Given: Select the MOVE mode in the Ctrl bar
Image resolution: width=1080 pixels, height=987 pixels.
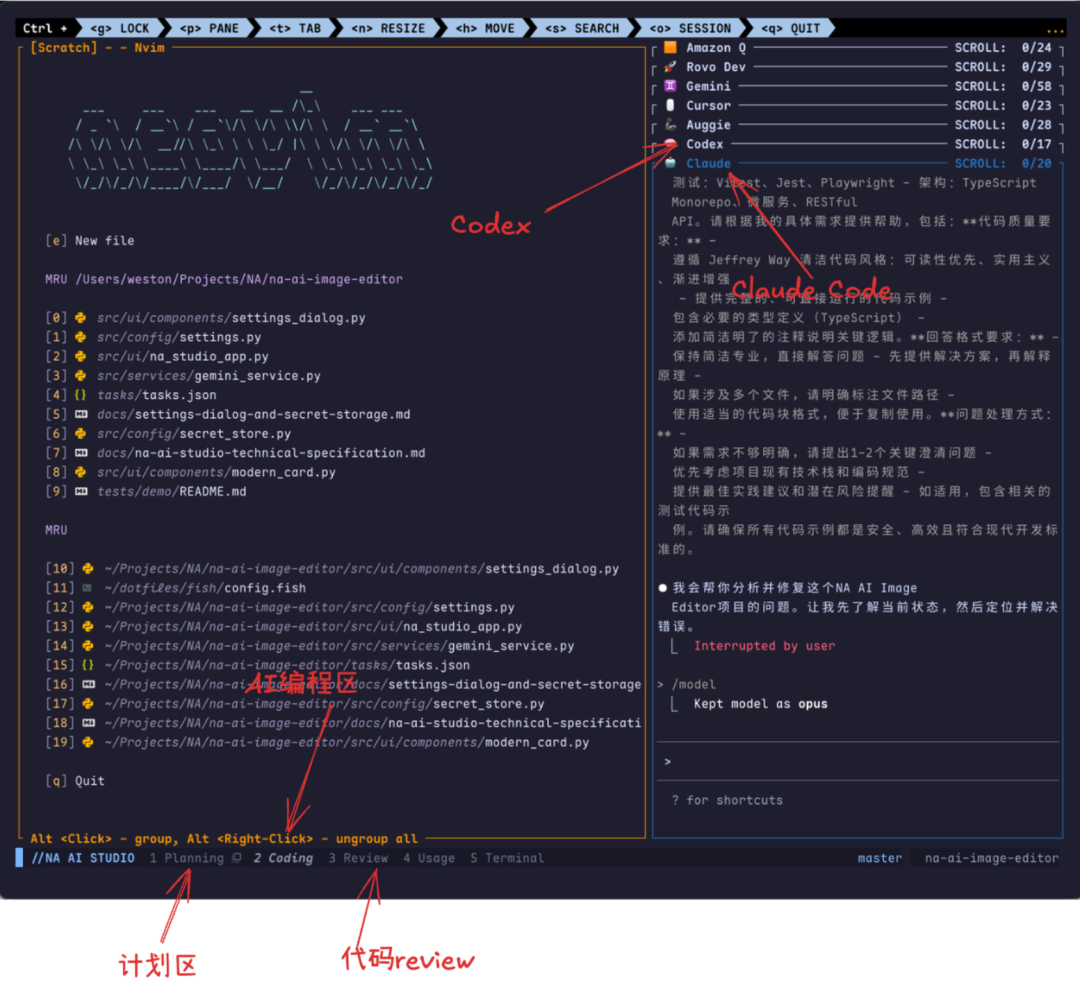Looking at the screenshot, I should click(x=485, y=28).
